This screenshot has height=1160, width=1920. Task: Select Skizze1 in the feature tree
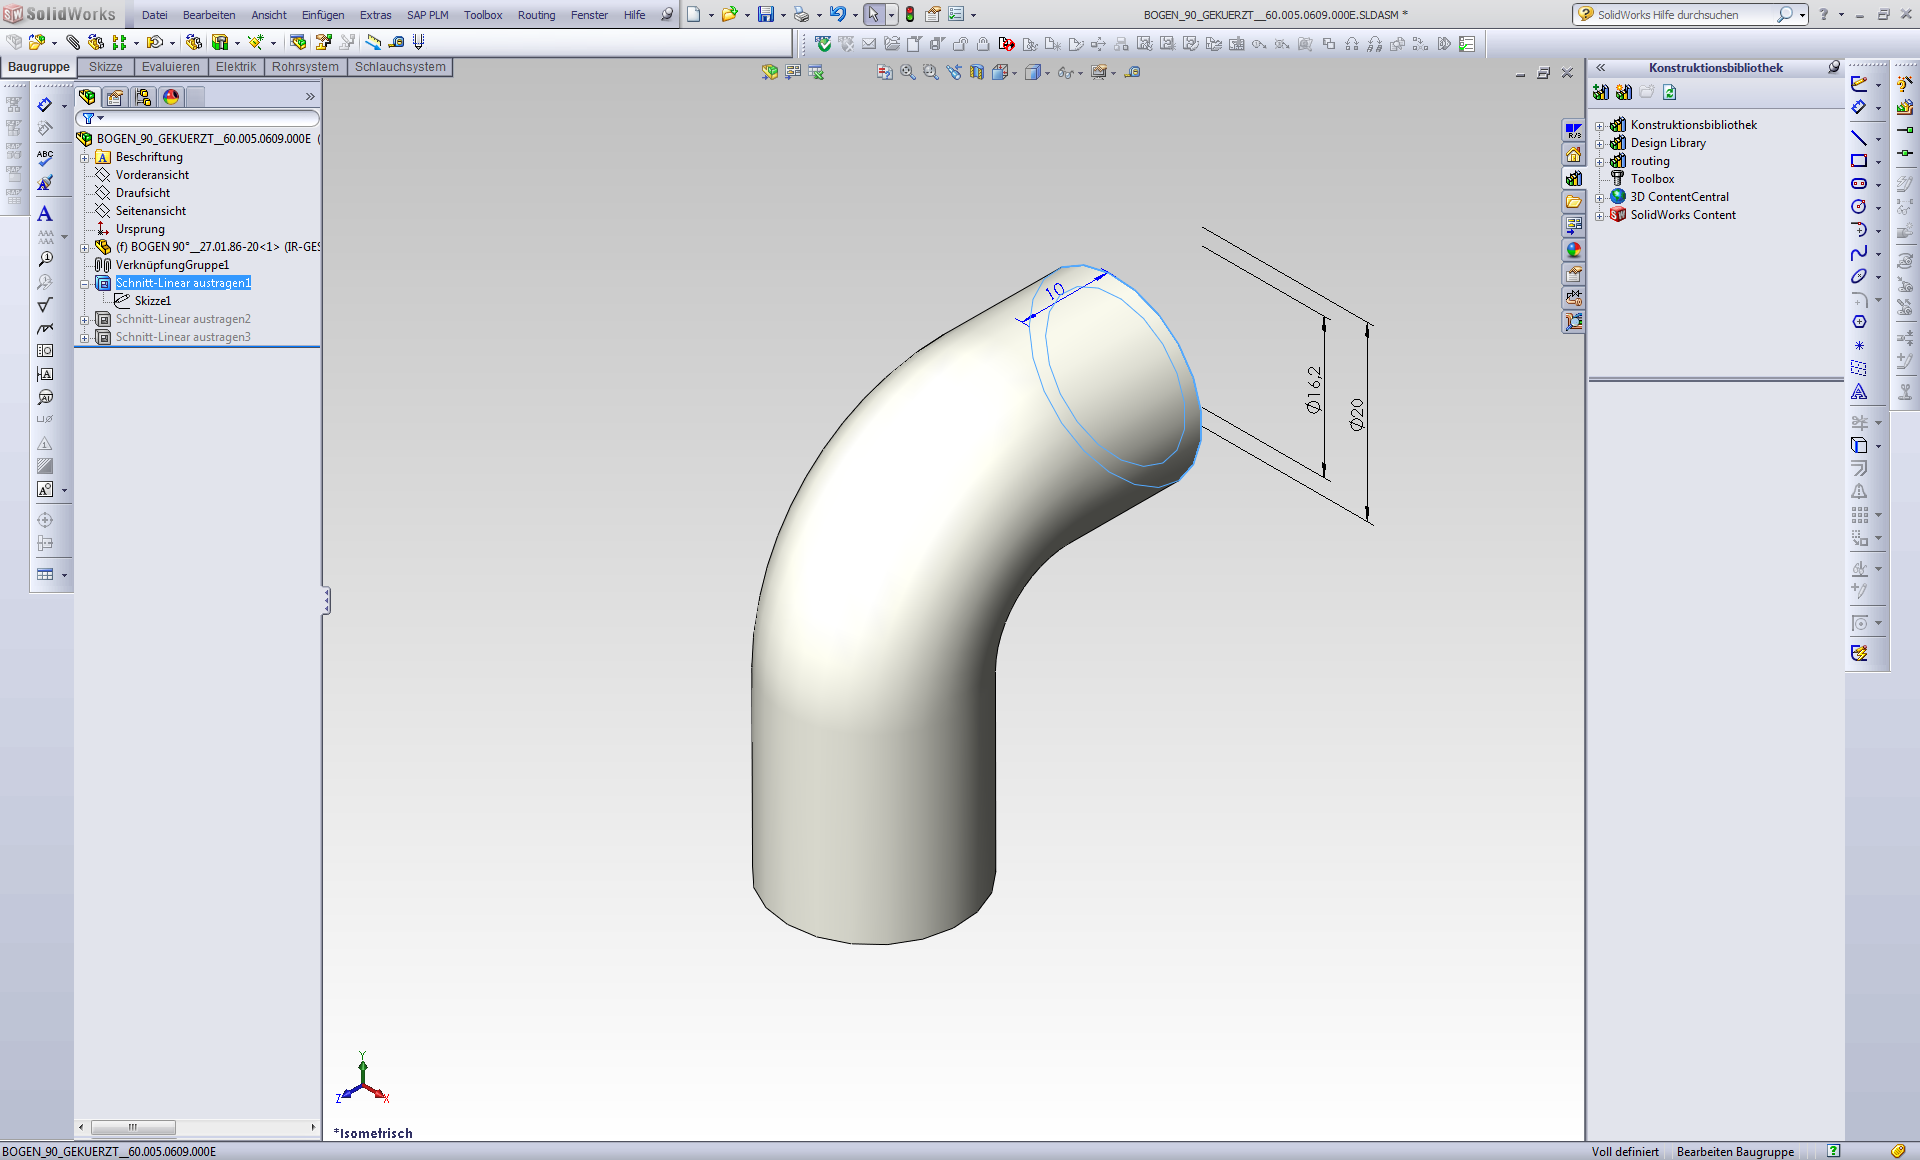(x=152, y=301)
